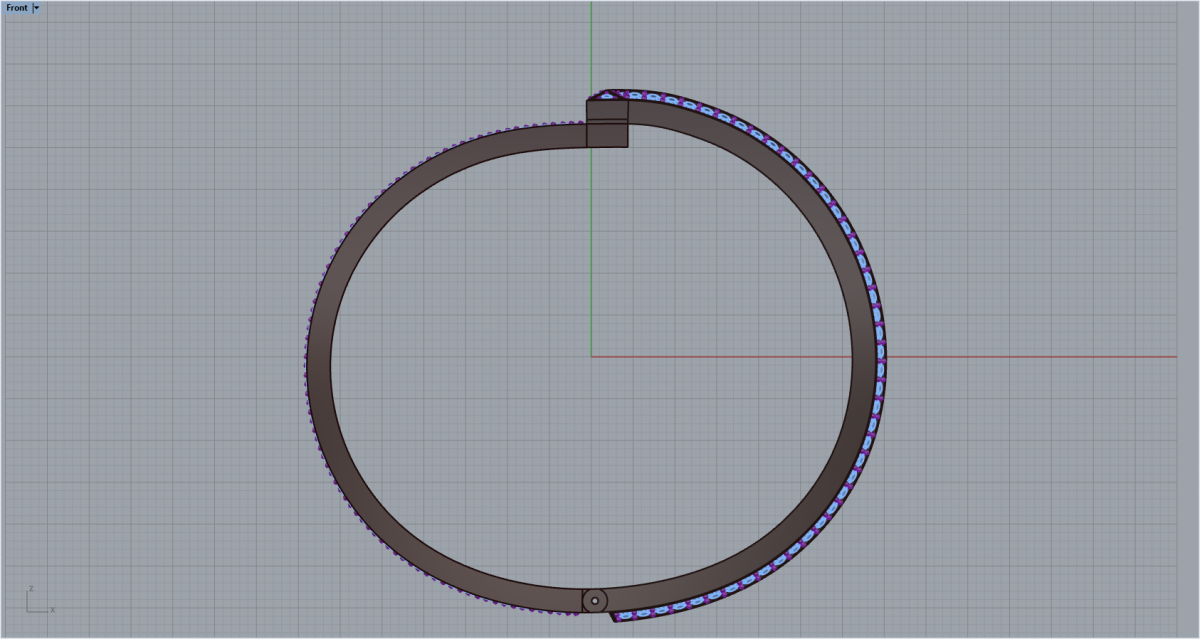This screenshot has height=639, width=1200.
Task: Click the horizontal seam line on clasp box
Action: point(606,121)
